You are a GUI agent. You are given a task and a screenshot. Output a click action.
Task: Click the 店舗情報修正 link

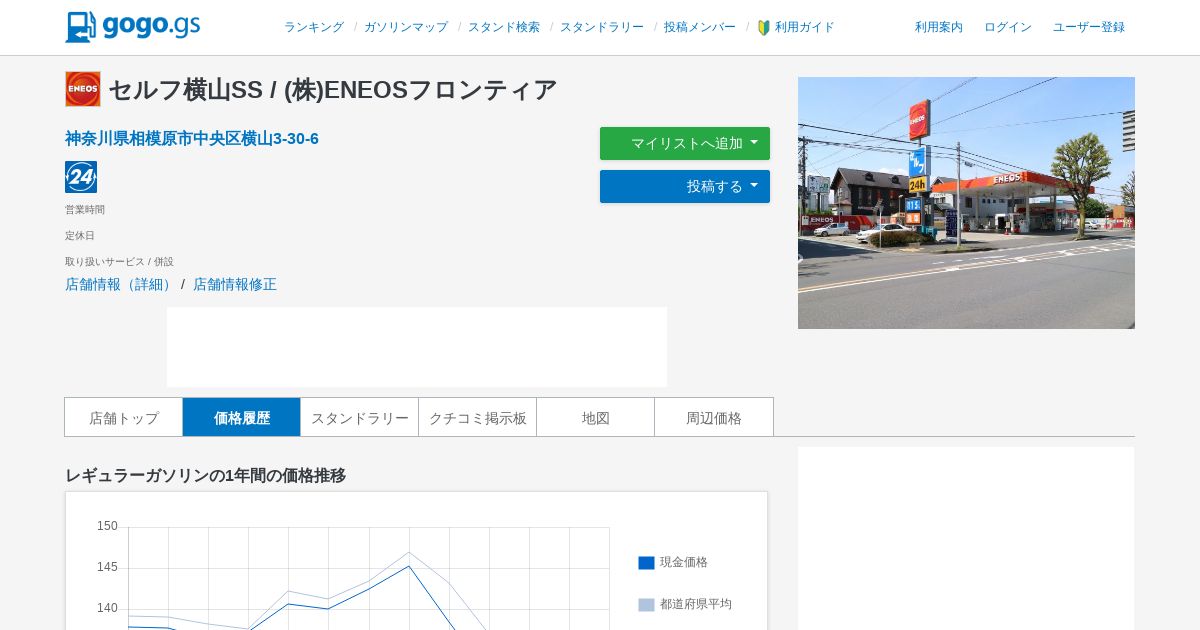(x=235, y=284)
